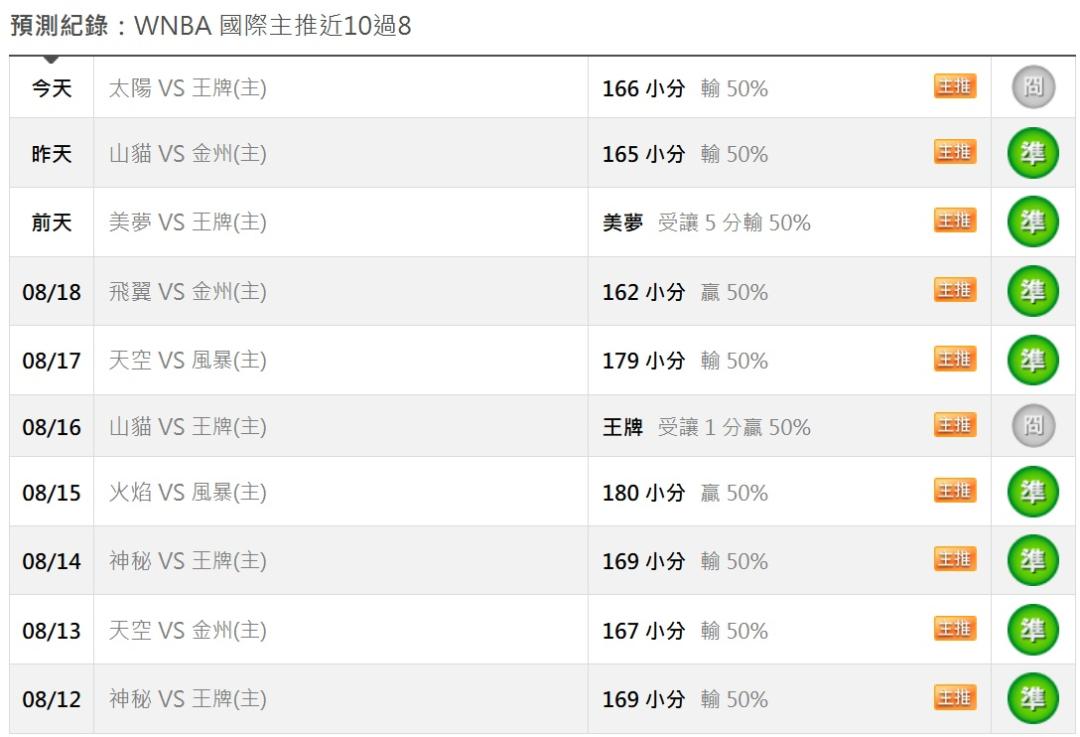Click gray pending icon in 08/16 row
Image resolution: width=1080 pixels, height=737 pixels.
(x=1033, y=426)
